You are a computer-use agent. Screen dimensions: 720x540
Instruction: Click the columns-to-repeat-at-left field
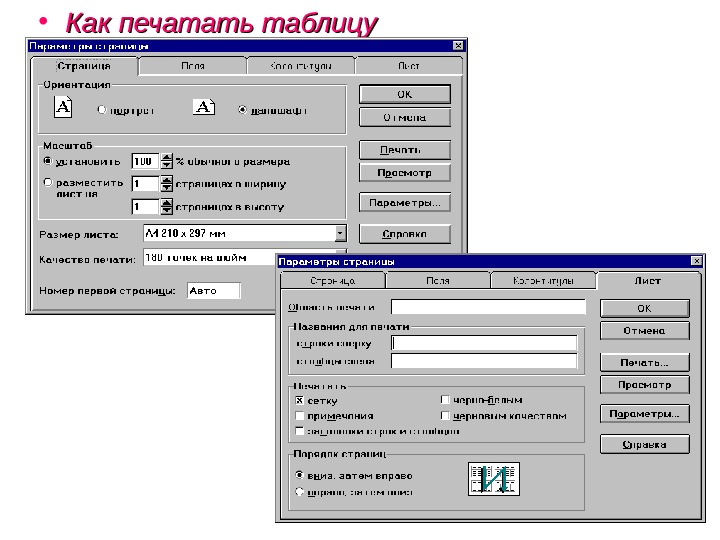pyautogui.click(x=484, y=361)
